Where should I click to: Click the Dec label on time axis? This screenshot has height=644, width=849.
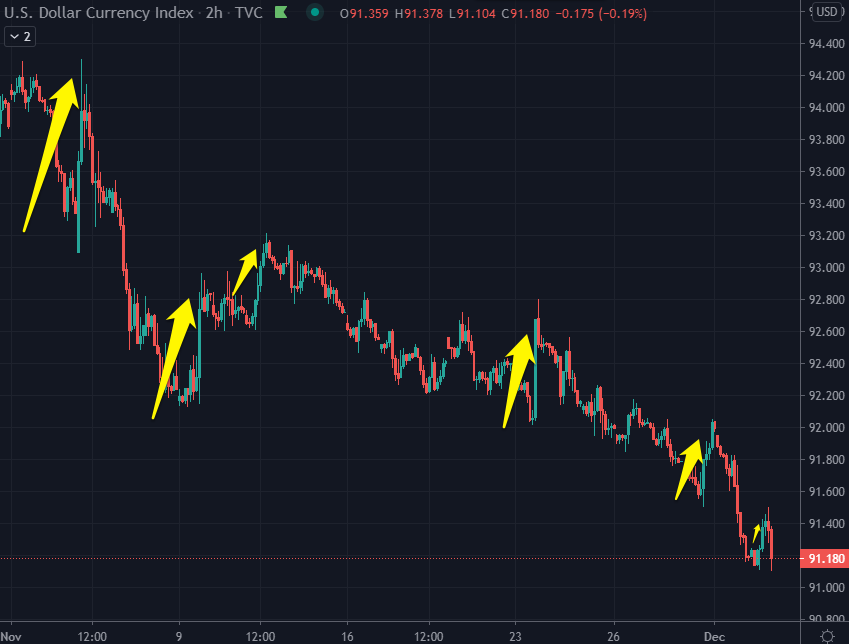(714, 636)
